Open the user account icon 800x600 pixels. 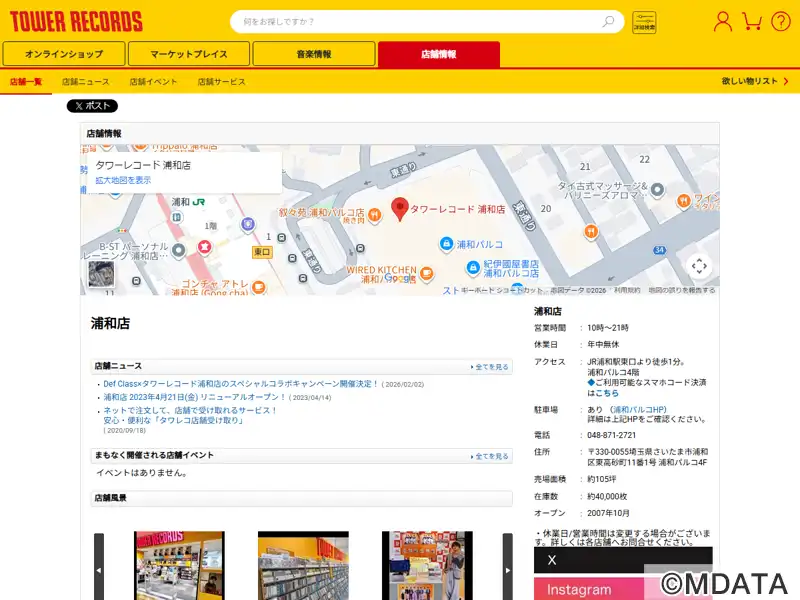pos(722,21)
